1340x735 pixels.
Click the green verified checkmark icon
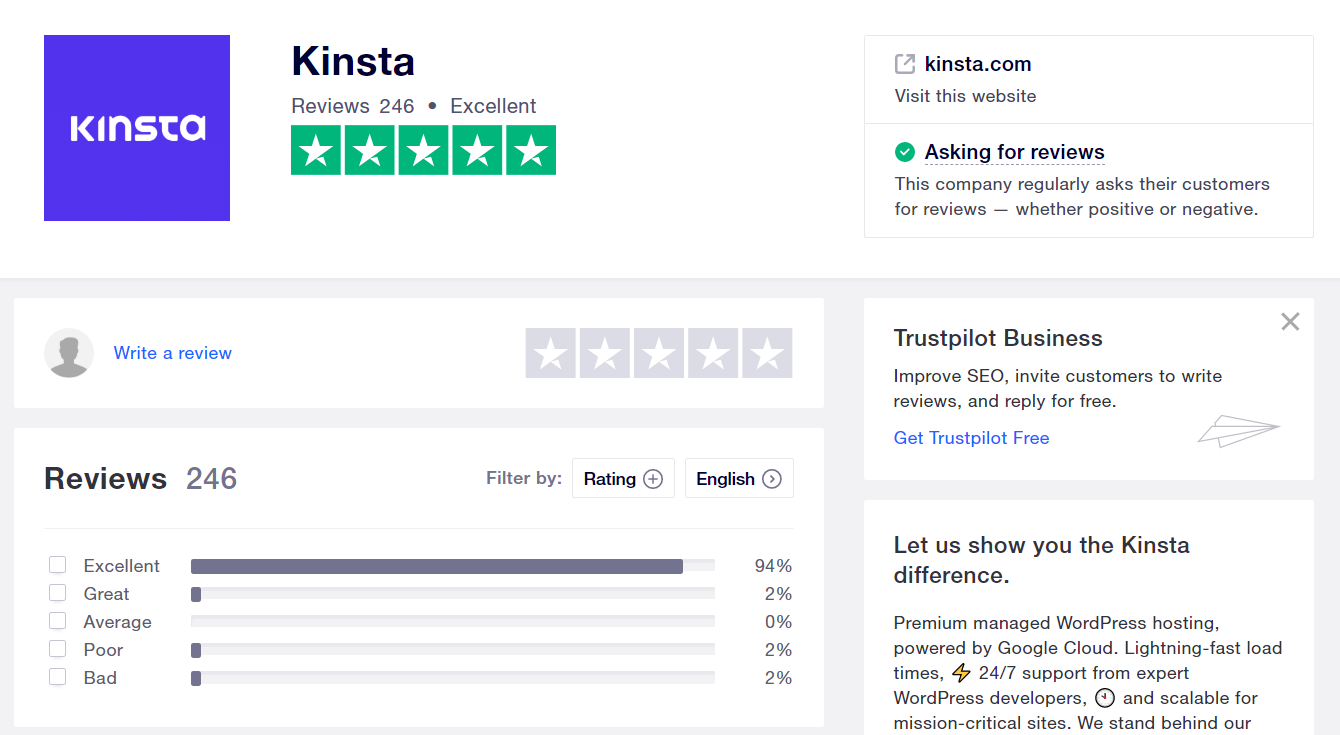pyautogui.click(x=904, y=152)
